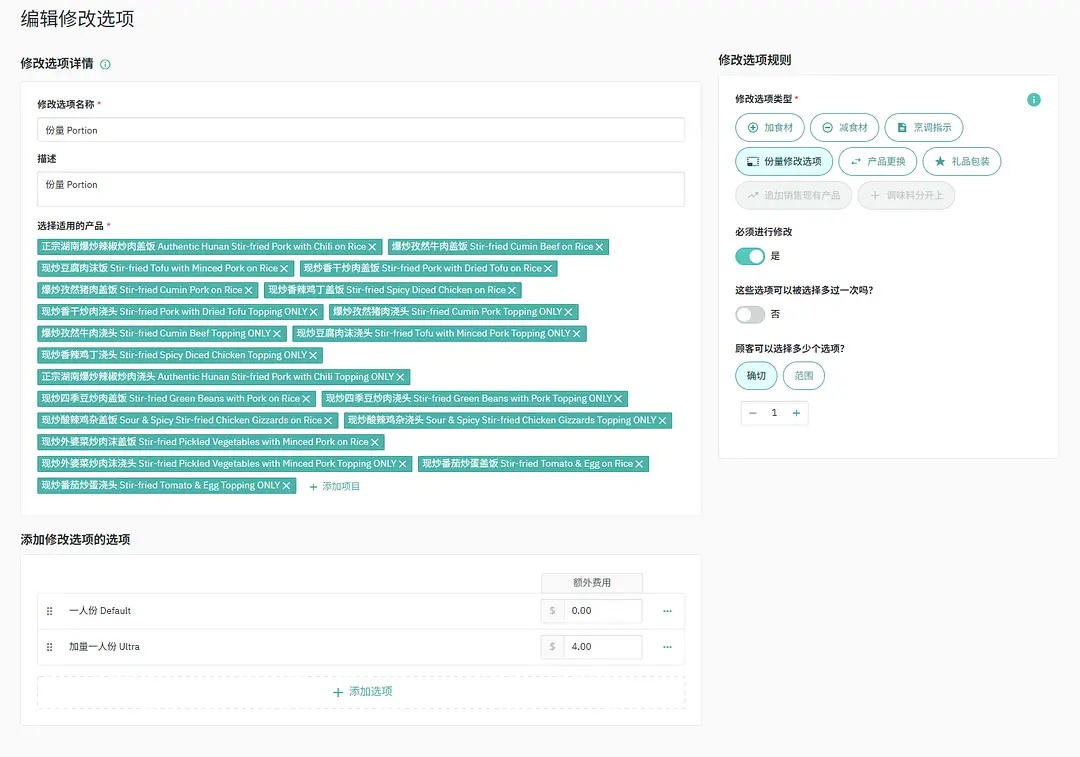
Task: Enable the multiple-selection toggle set to 否
Action: tap(750, 314)
